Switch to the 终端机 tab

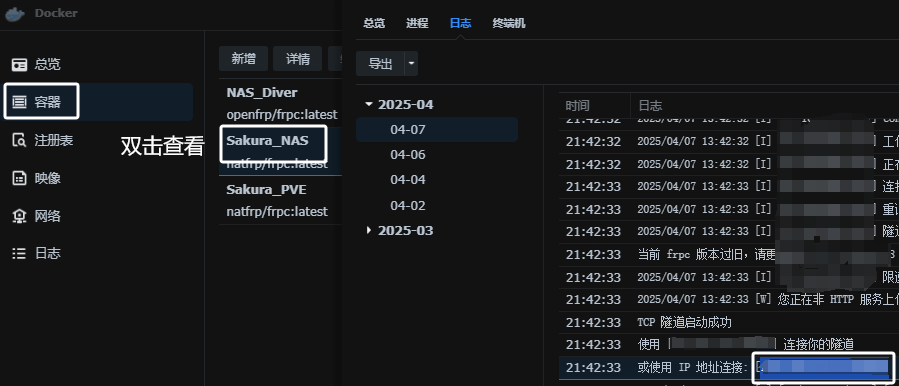tap(509, 24)
